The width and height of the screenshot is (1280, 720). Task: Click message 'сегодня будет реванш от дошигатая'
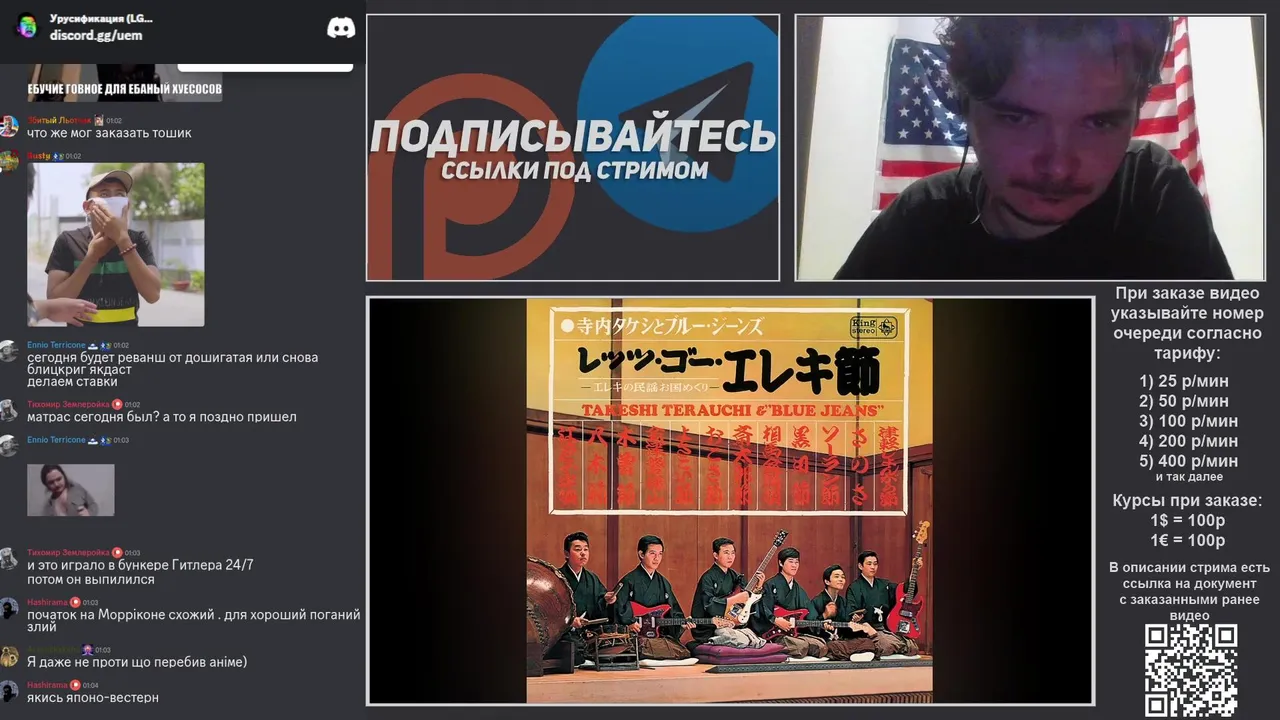coord(172,357)
